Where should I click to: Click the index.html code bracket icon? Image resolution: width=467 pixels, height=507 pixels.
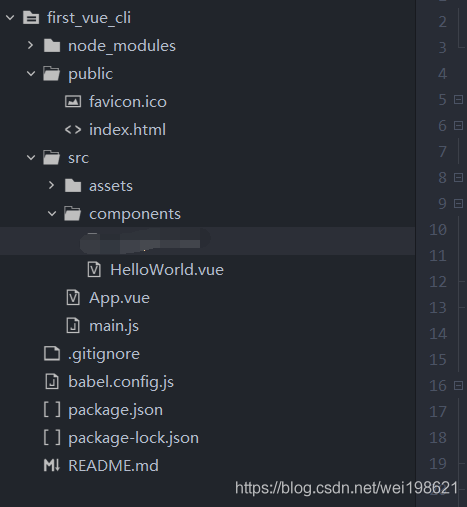click(x=73, y=129)
